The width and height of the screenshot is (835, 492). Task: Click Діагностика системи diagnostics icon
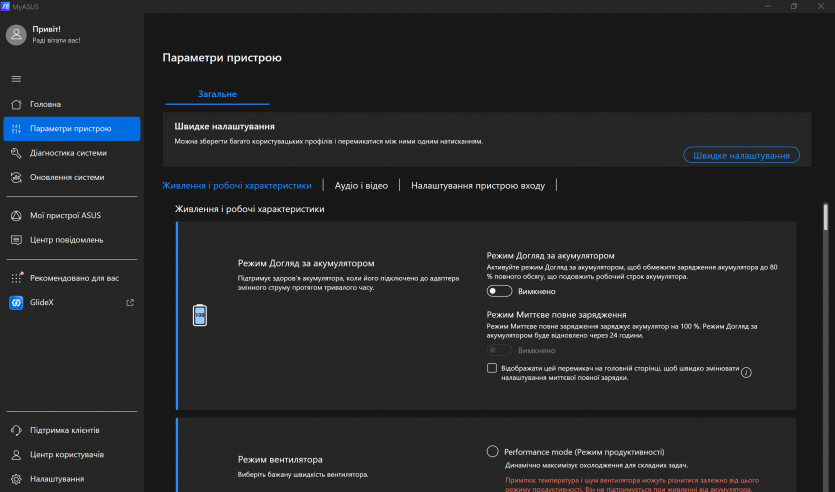[16, 153]
